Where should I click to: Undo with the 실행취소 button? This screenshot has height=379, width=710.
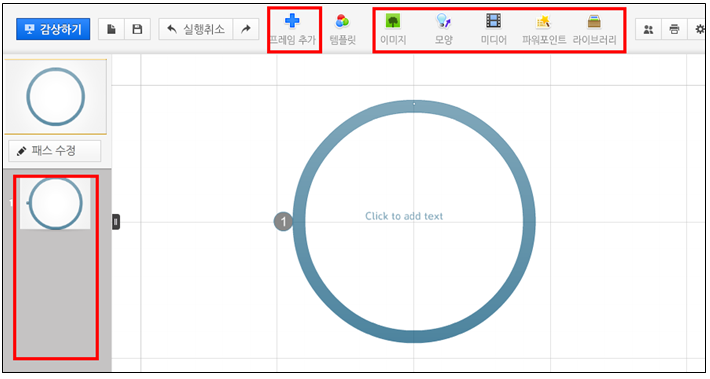[x=196, y=29]
